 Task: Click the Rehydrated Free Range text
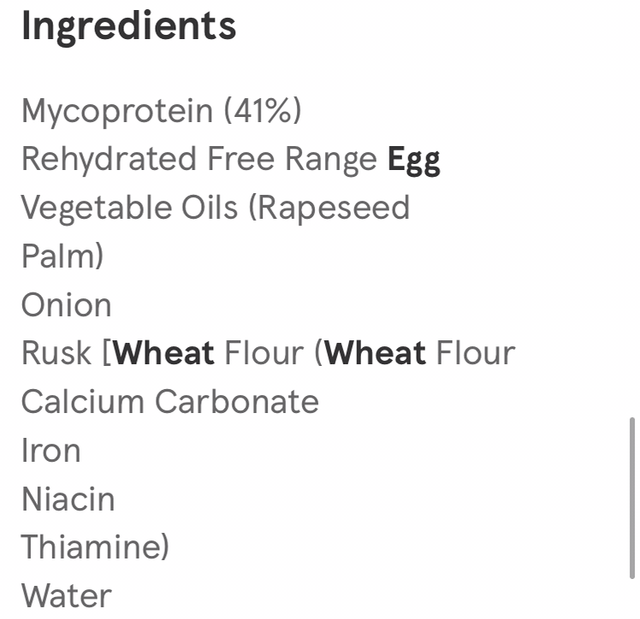pos(198,159)
